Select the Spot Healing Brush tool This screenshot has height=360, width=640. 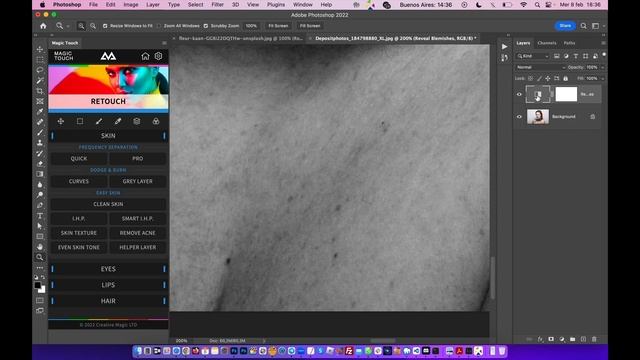point(40,122)
